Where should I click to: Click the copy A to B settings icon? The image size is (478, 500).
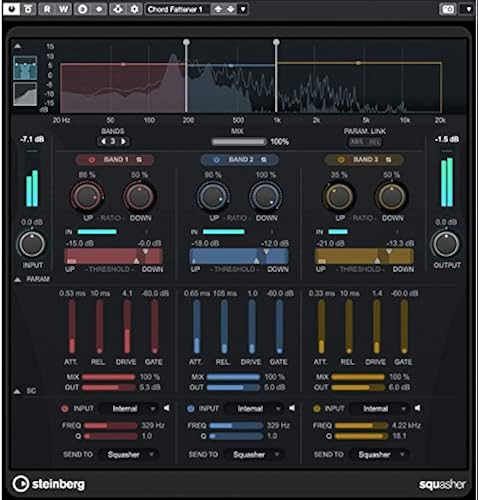point(99,9)
